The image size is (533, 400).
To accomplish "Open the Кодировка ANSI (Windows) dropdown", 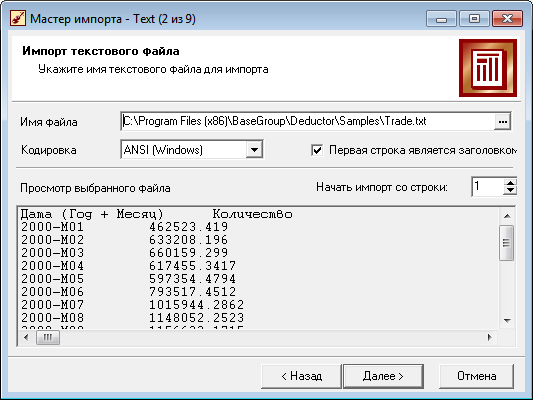I will tap(254, 150).
